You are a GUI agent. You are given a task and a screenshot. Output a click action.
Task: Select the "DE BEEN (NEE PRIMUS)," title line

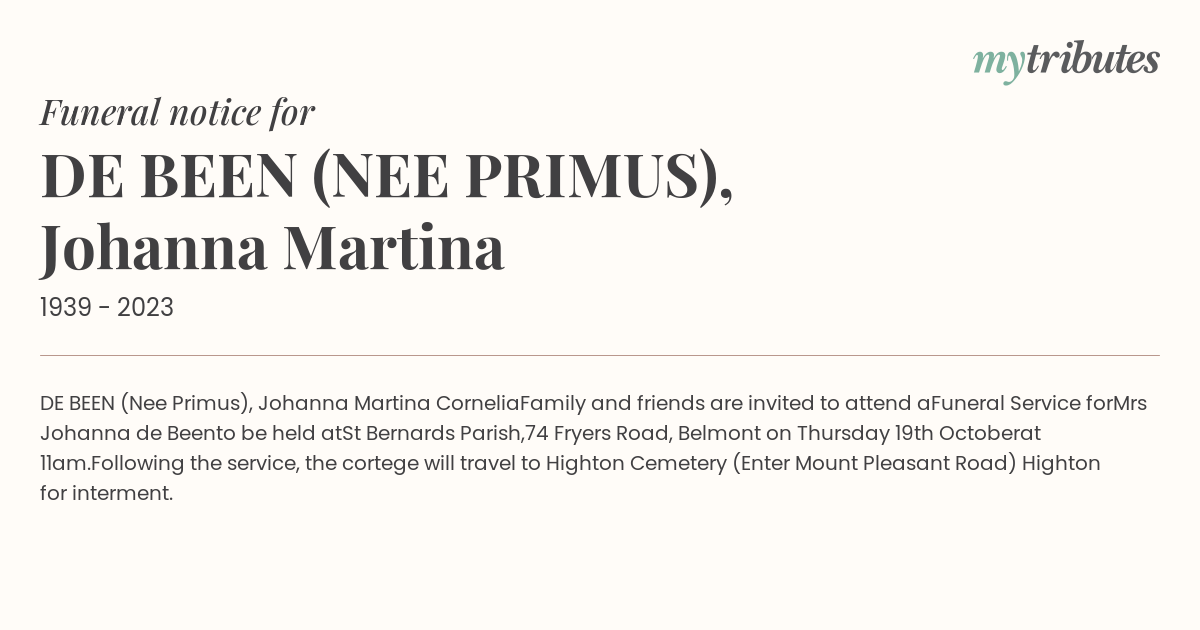pos(387,175)
